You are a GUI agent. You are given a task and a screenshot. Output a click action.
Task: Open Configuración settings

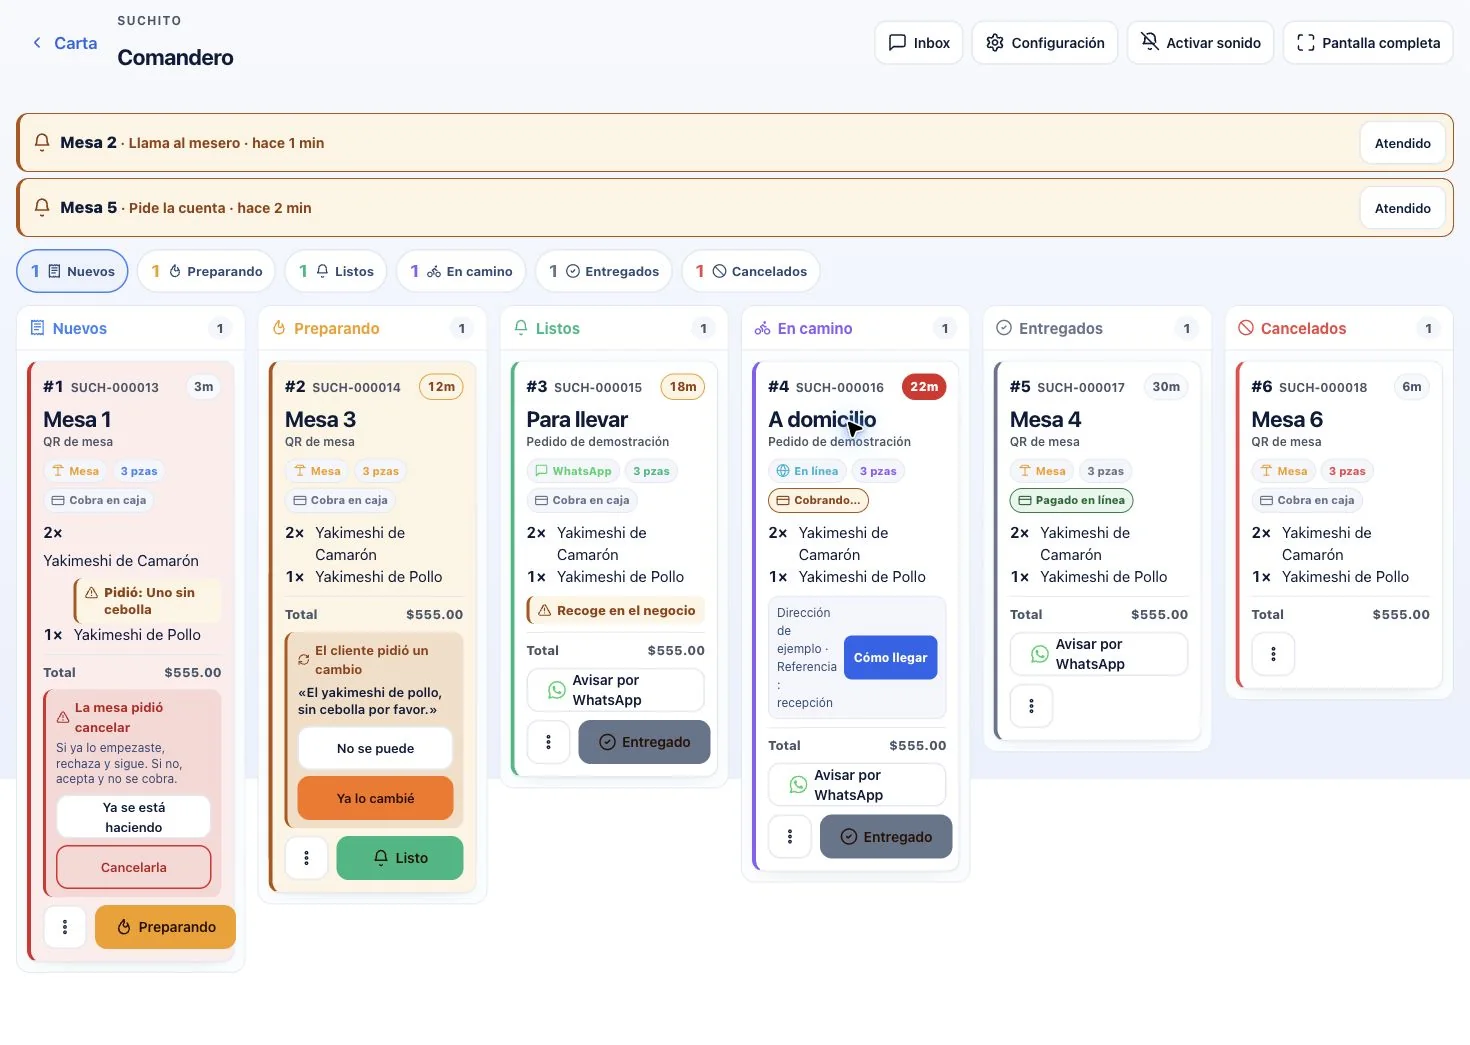[1045, 43]
